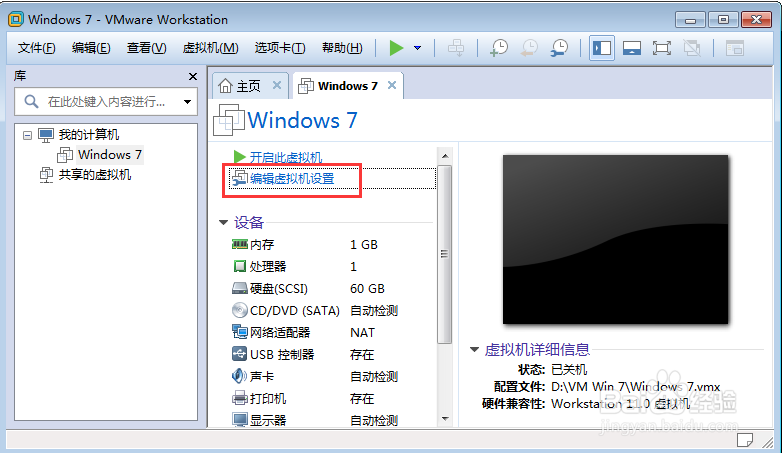This screenshot has height=453, width=782.
Task: Click the 打印机 printer icon
Action: [x=239, y=398]
